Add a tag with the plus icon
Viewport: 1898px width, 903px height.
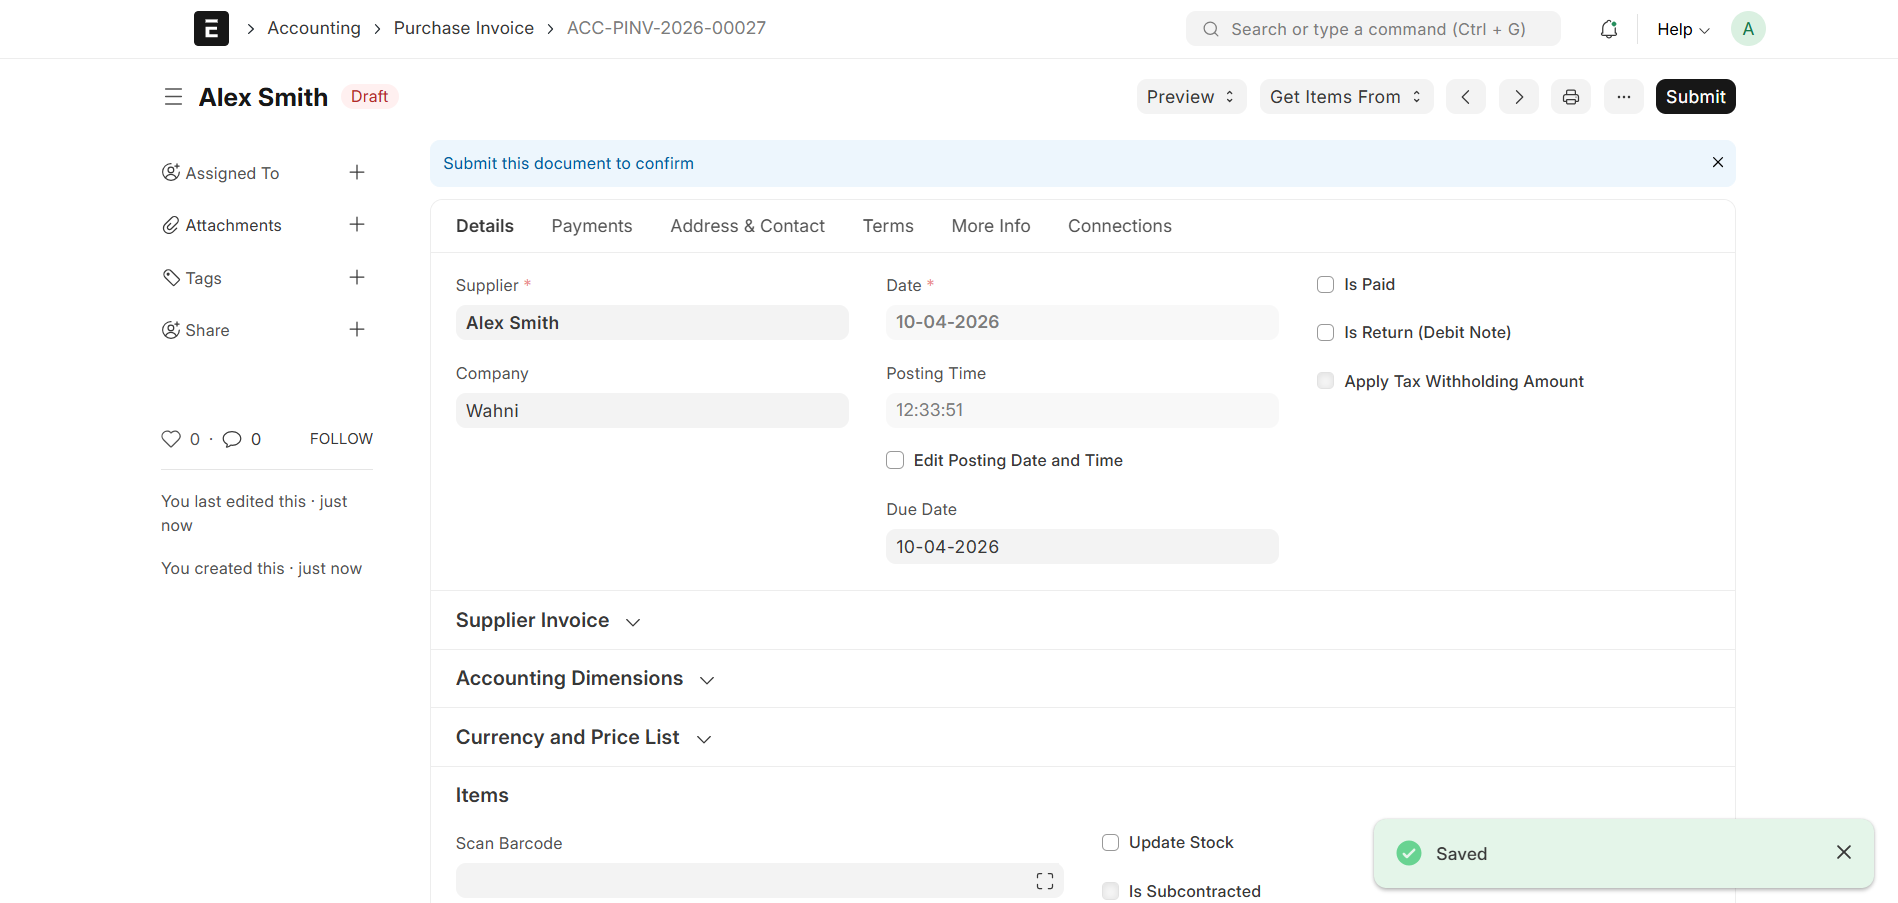click(x=357, y=277)
